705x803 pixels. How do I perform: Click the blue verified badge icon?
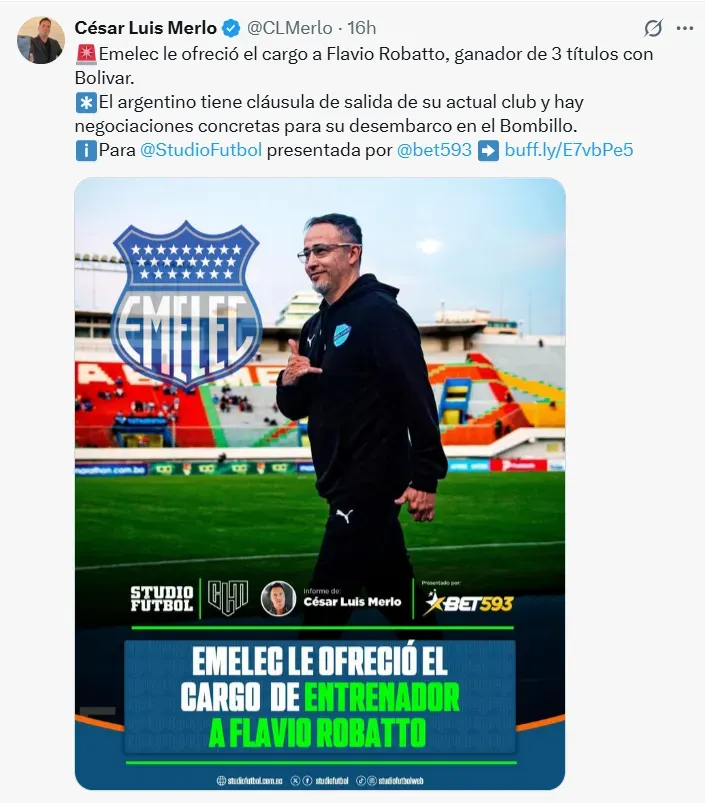coord(231,28)
